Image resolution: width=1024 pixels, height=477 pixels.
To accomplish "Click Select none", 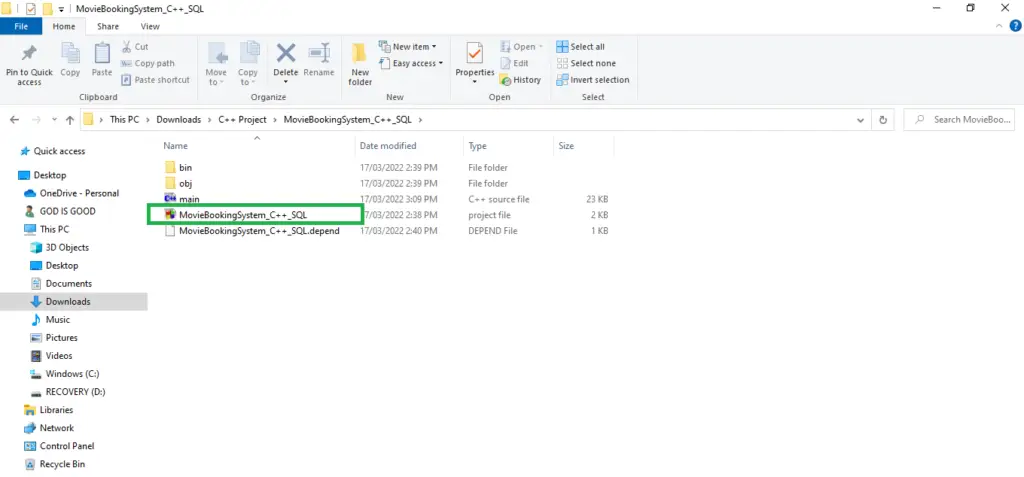I will [x=586, y=63].
